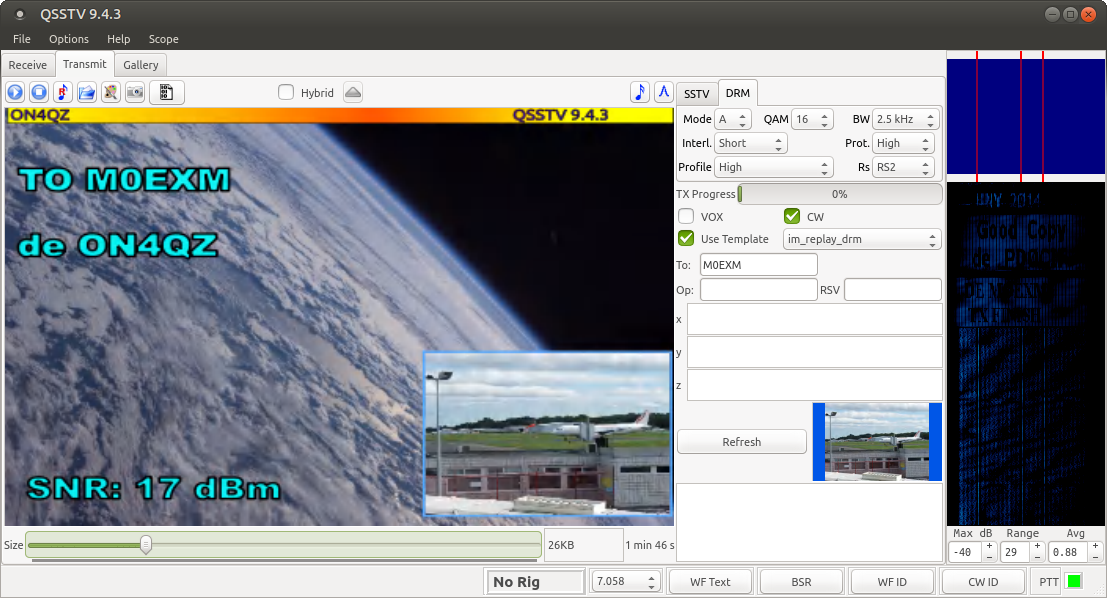
Task: Uncheck the CW checkbox
Action: pos(792,216)
